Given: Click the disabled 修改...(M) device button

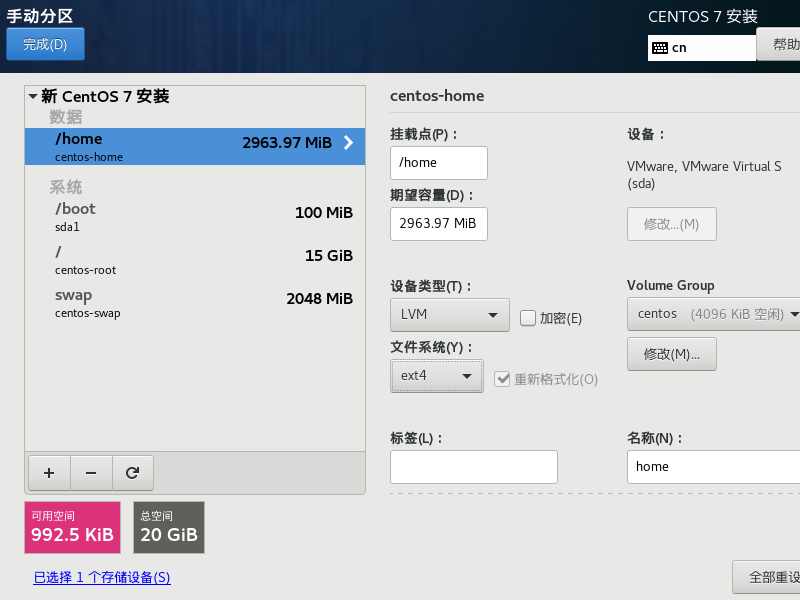Looking at the screenshot, I should click(671, 224).
